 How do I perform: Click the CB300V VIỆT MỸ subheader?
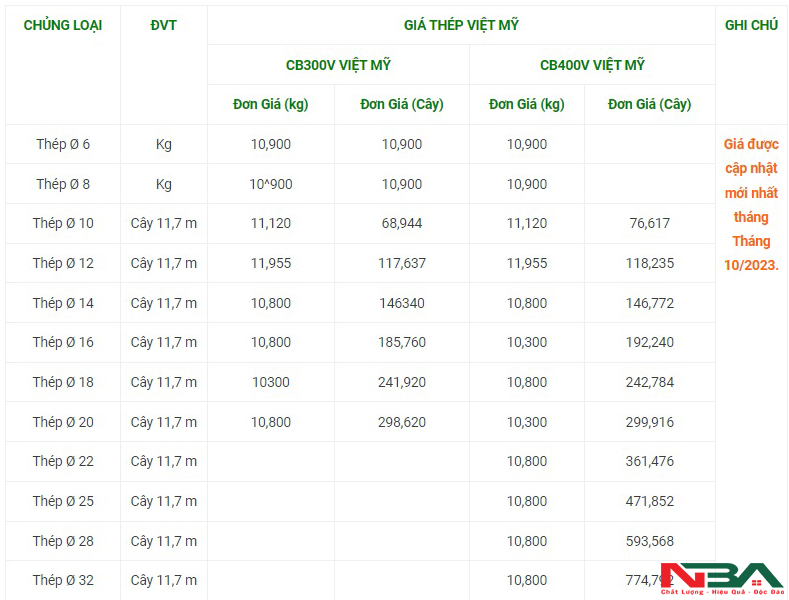338,65
